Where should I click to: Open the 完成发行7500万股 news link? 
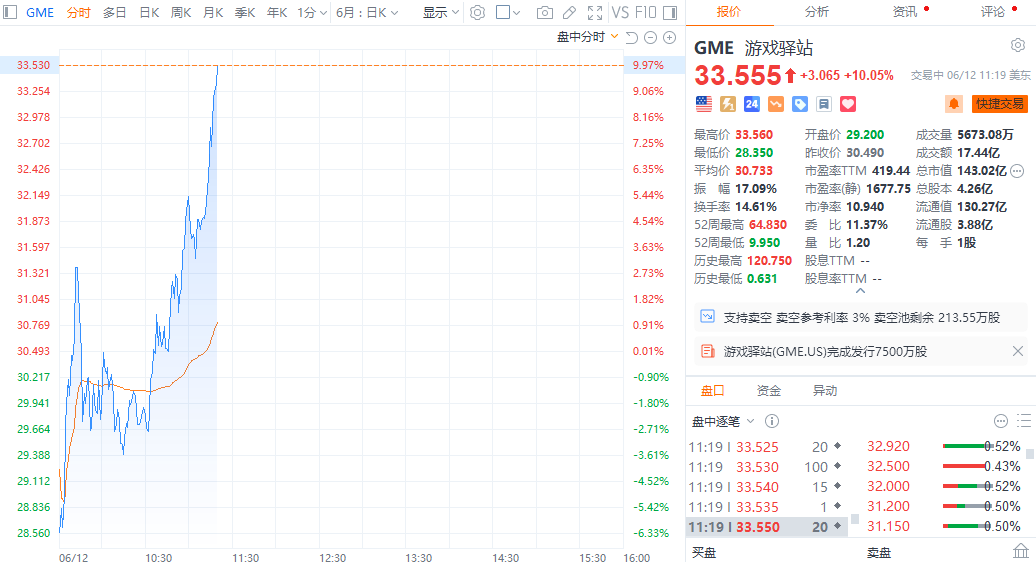tap(825, 351)
